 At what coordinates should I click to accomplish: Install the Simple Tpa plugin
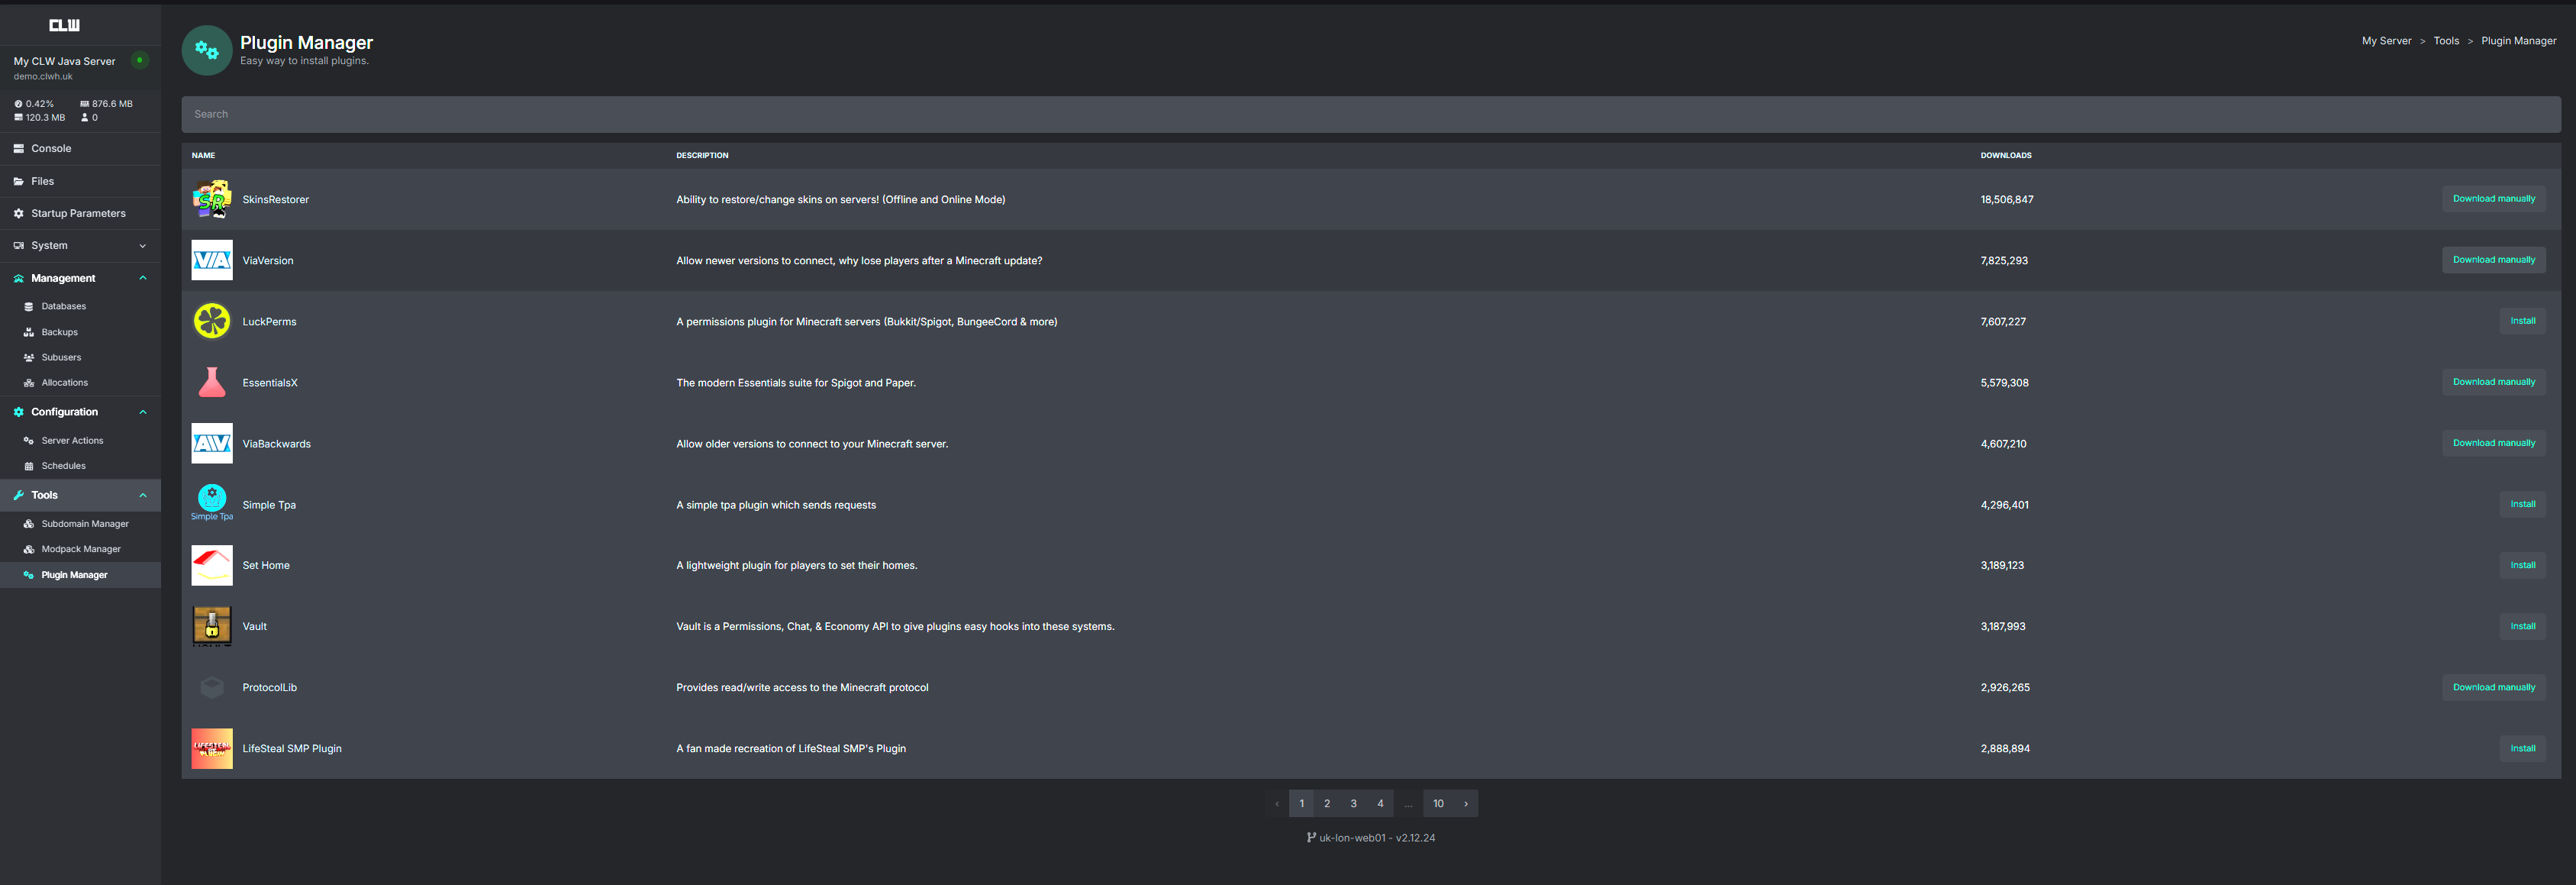click(x=2522, y=504)
